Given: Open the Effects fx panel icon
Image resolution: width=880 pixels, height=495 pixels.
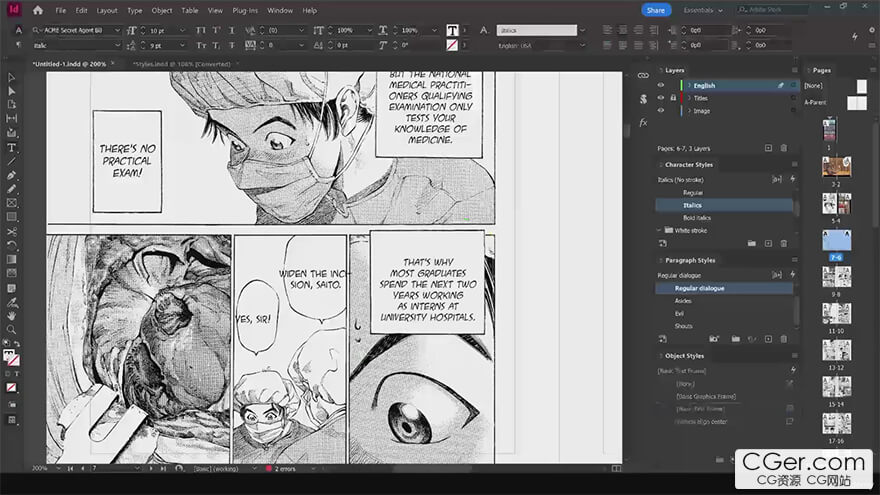Looking at the screenshot, I should (643, 123).
